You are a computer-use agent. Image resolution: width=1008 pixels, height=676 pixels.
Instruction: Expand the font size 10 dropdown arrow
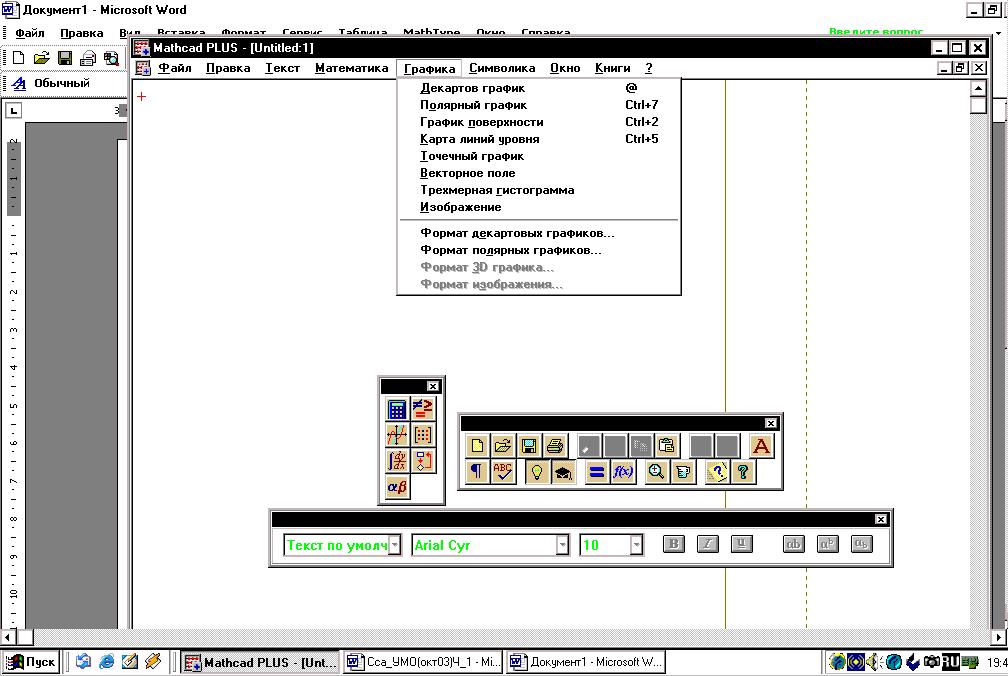click(x=636, y=545)
